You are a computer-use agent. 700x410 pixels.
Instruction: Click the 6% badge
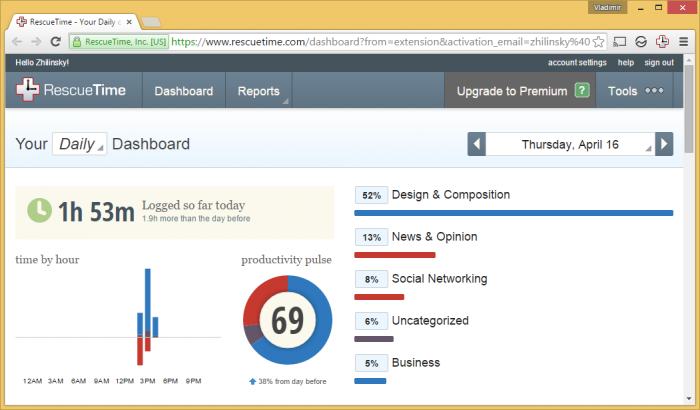click(x=371, y=321)
